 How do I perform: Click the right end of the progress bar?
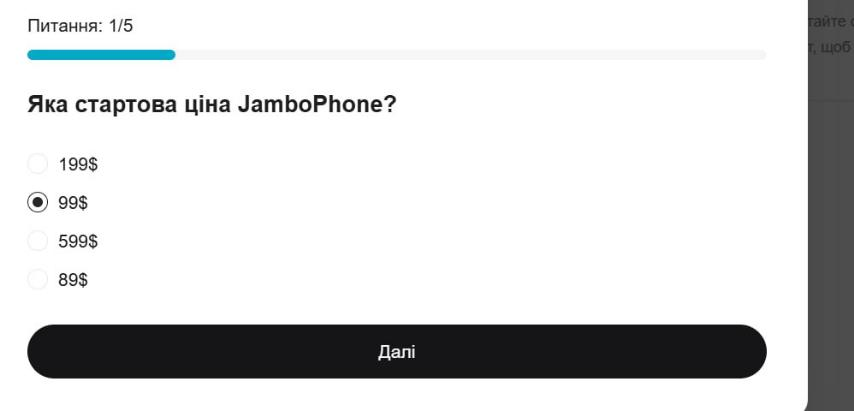pyautogui.click(x=760, y=55)
